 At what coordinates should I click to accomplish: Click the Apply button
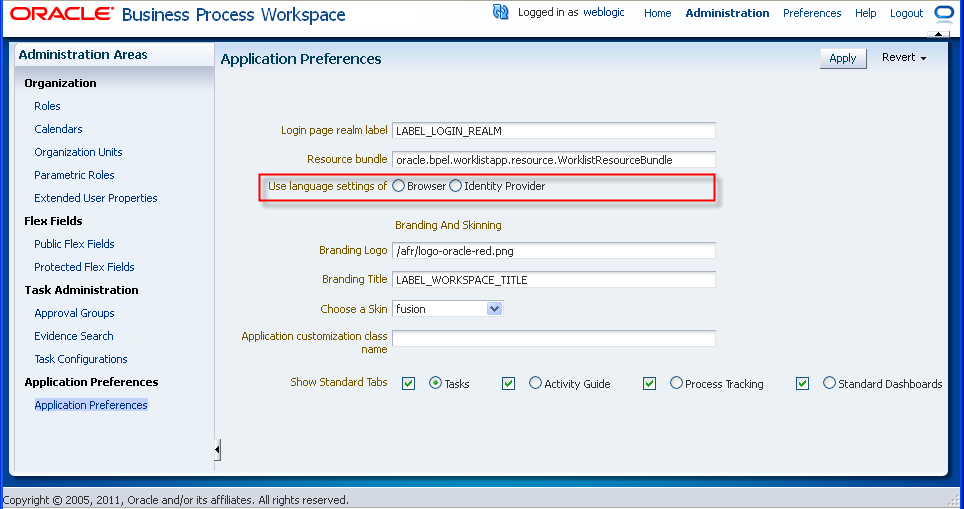pyautogui.click(x=843, y=58)
